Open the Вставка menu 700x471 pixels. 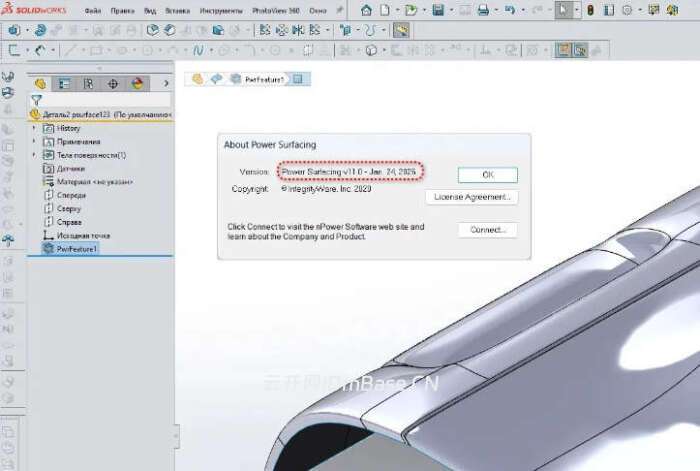point(178,10)
